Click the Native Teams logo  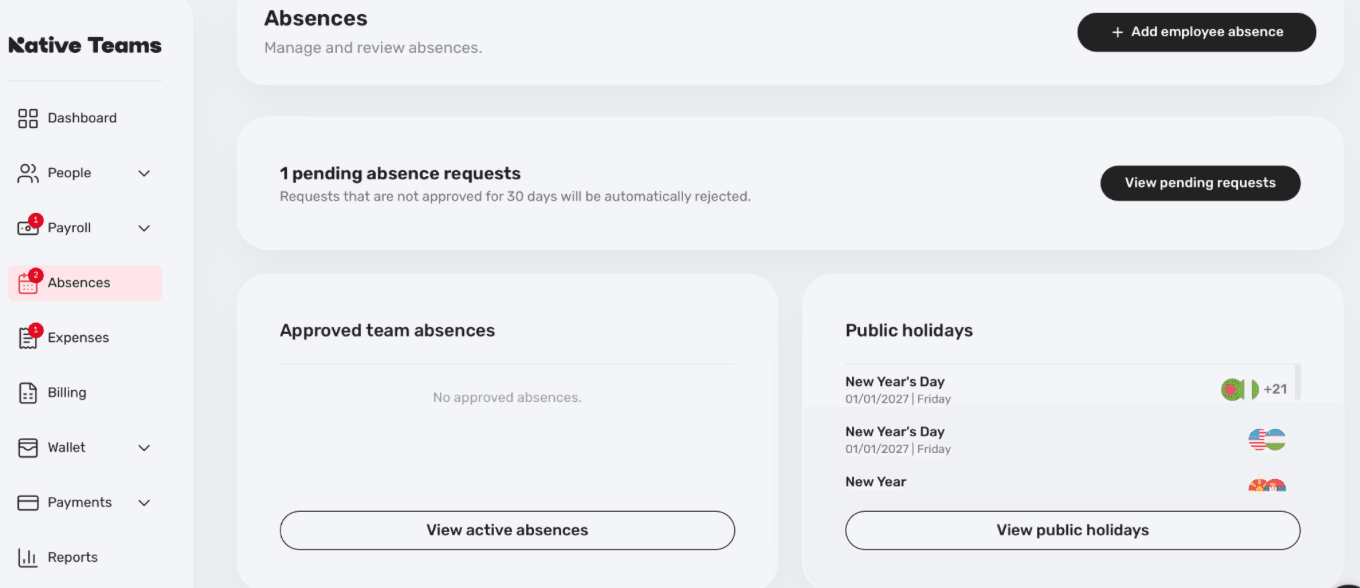(x=85, y=45)
